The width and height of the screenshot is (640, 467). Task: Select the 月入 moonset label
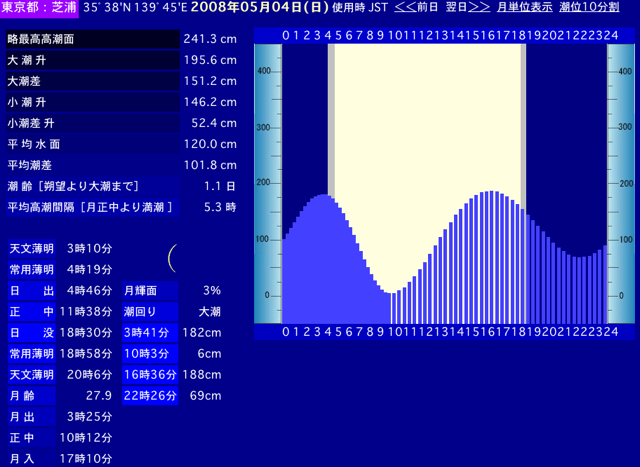pyautogui.click(x=31, y=458)
